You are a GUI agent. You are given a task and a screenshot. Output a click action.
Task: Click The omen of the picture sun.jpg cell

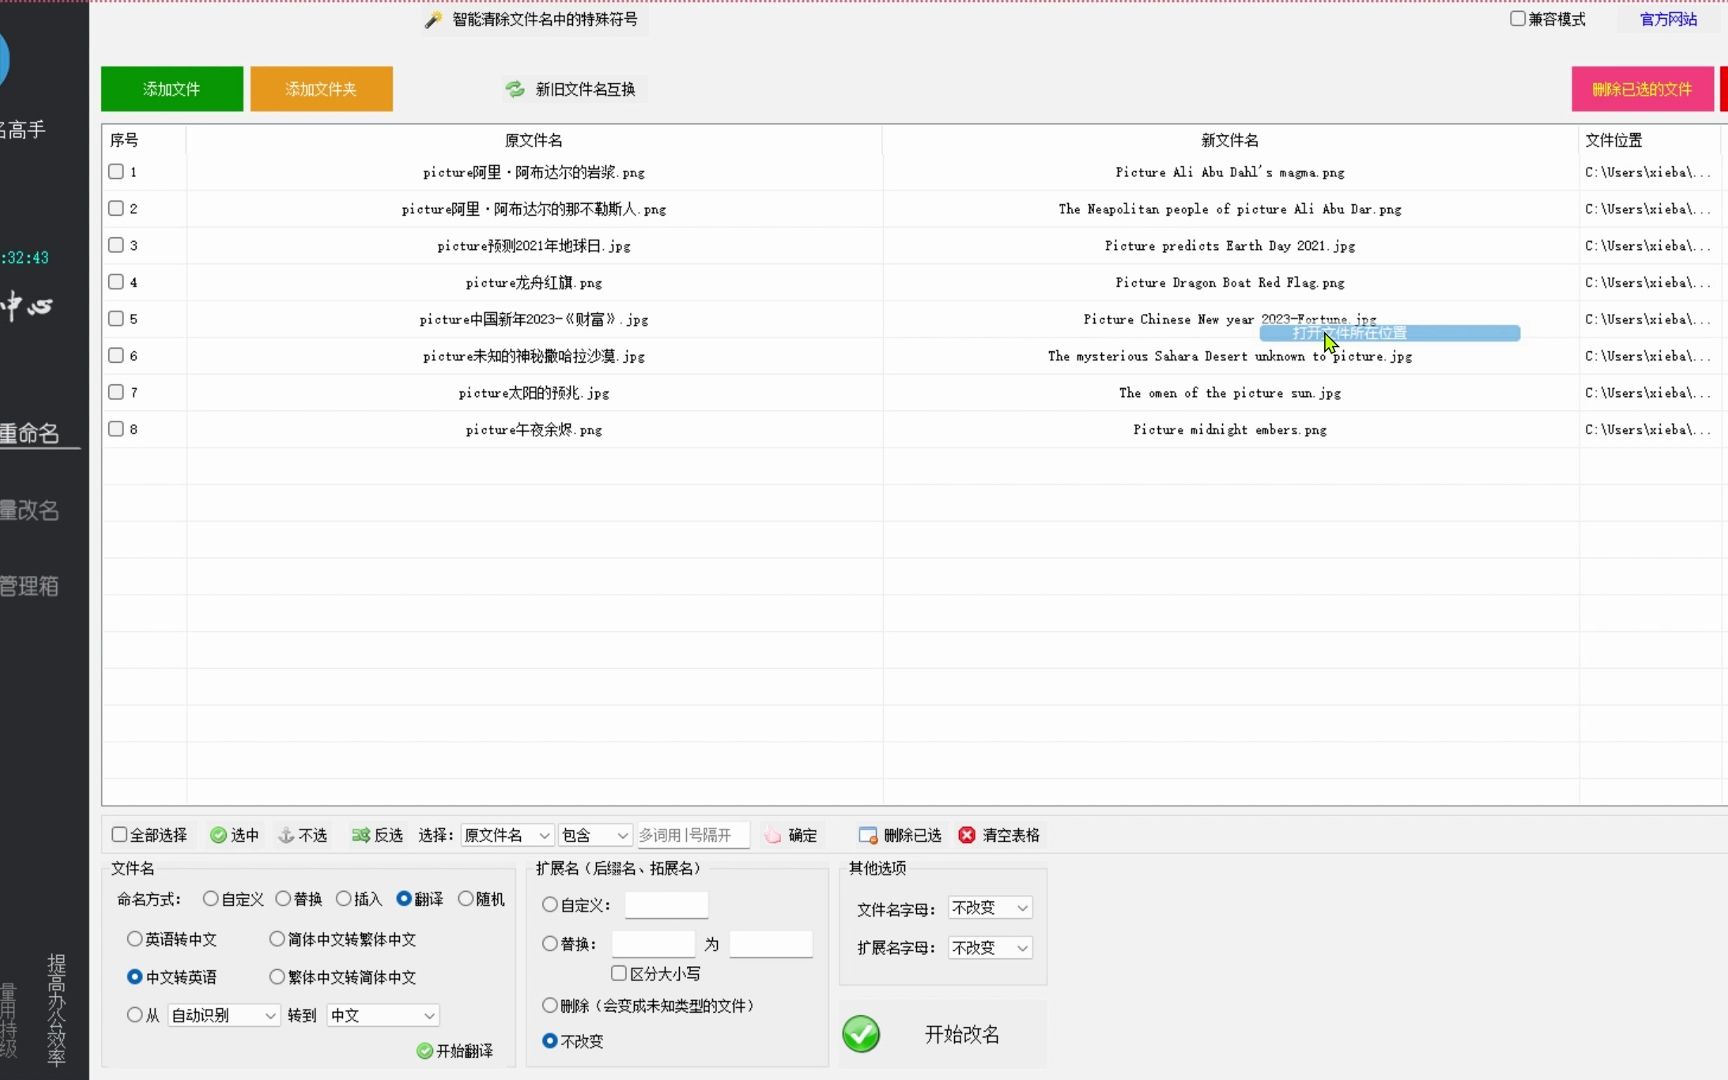1230,393
